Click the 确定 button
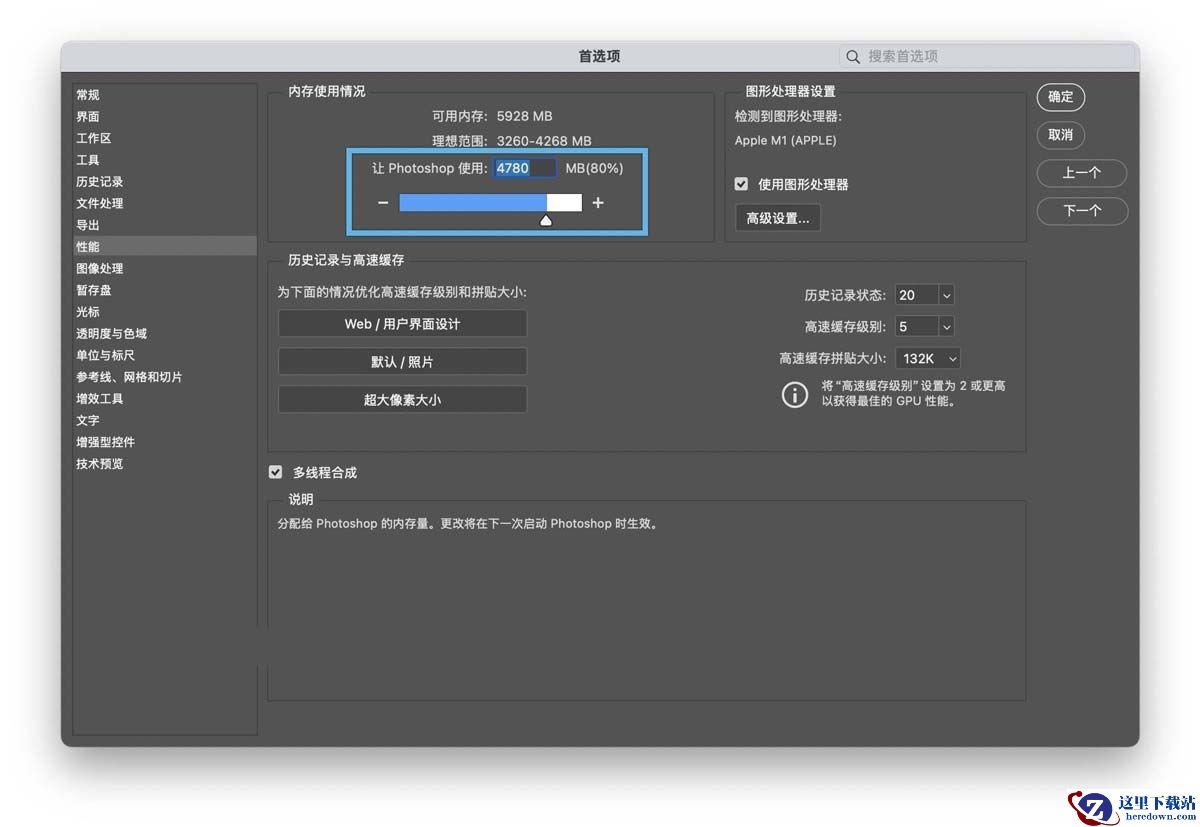 click(1061, 97)
